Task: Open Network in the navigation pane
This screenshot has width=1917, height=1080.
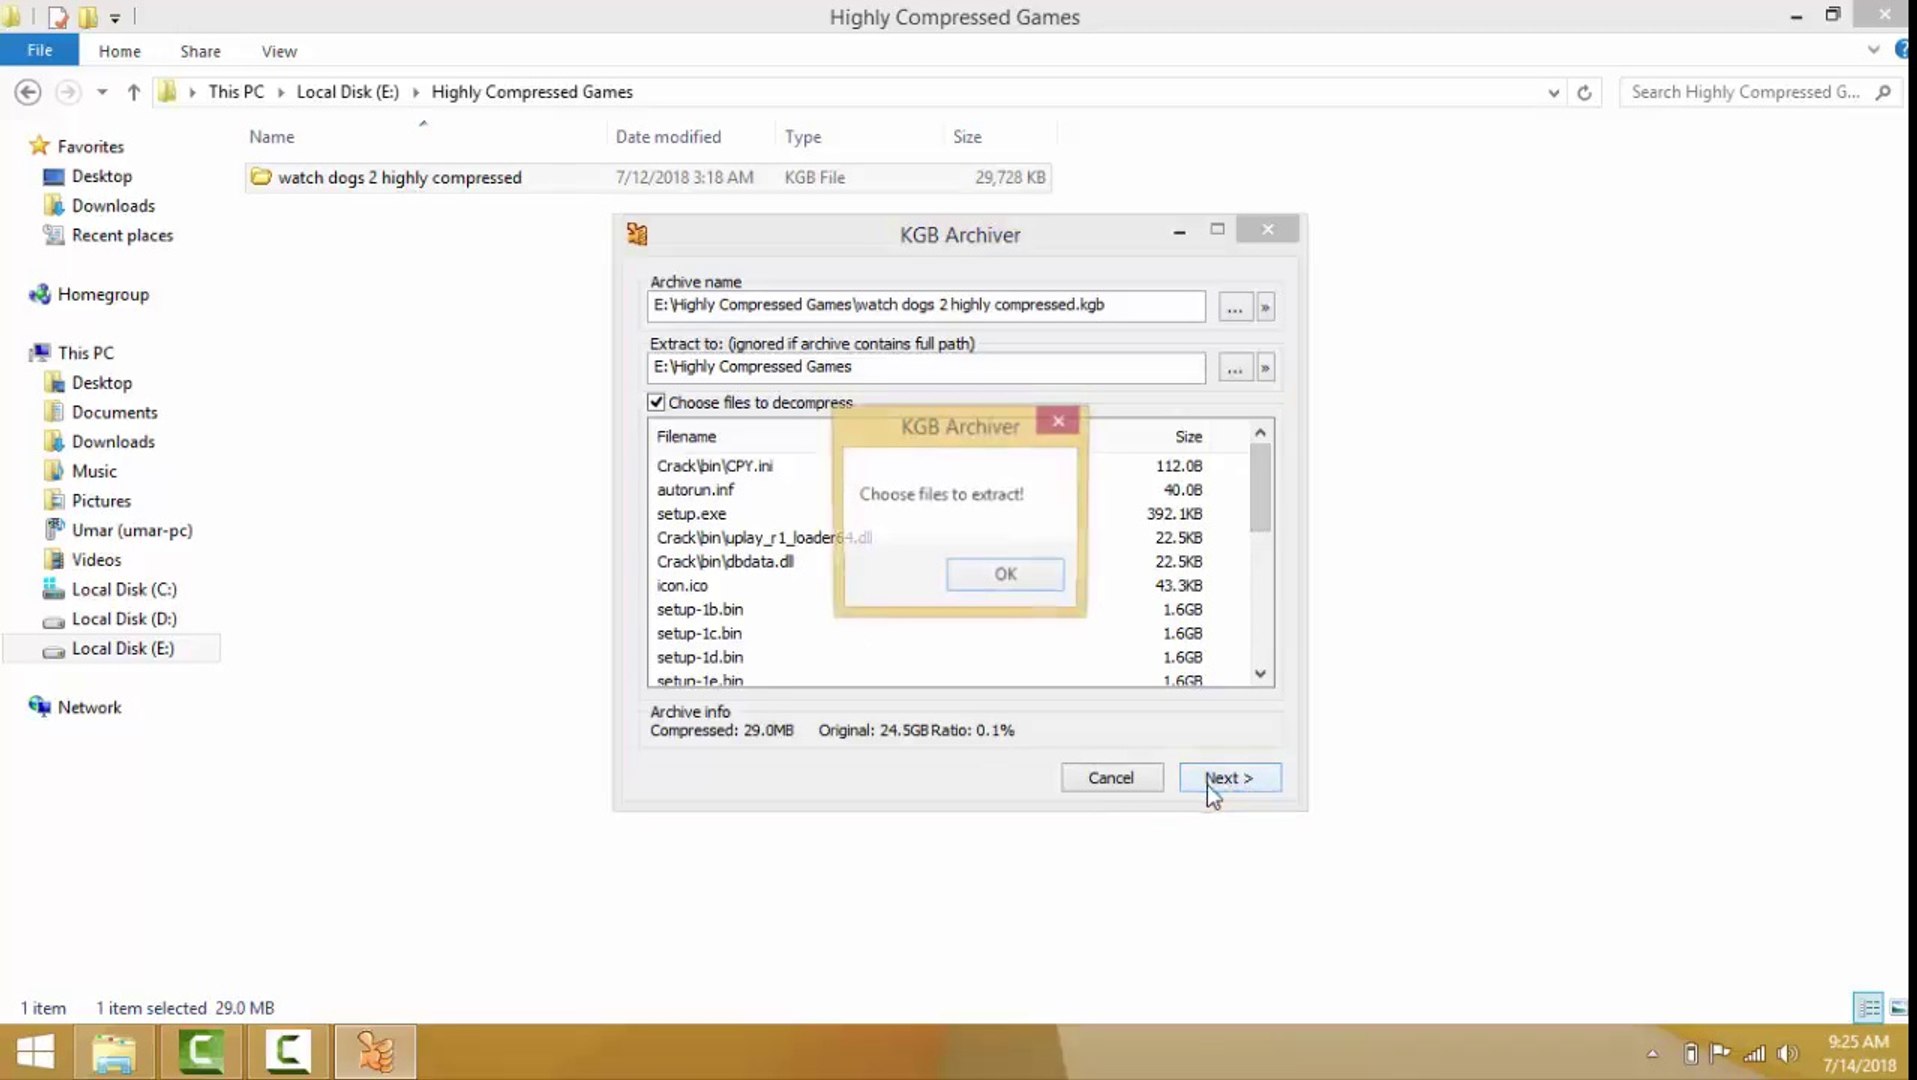Action: coord(89,708)
